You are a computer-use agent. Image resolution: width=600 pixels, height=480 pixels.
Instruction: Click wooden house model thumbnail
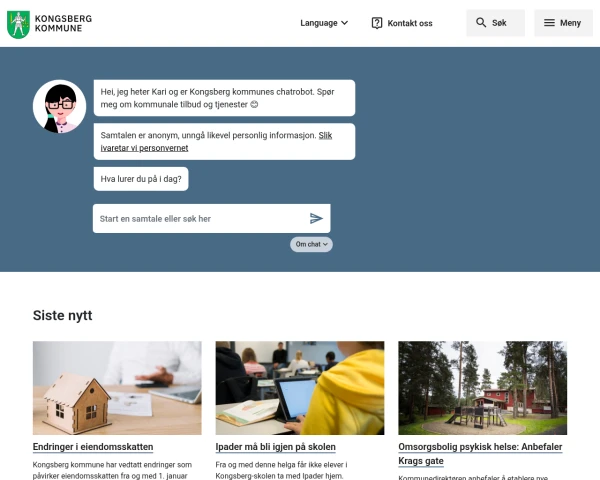tap(117, 388)
